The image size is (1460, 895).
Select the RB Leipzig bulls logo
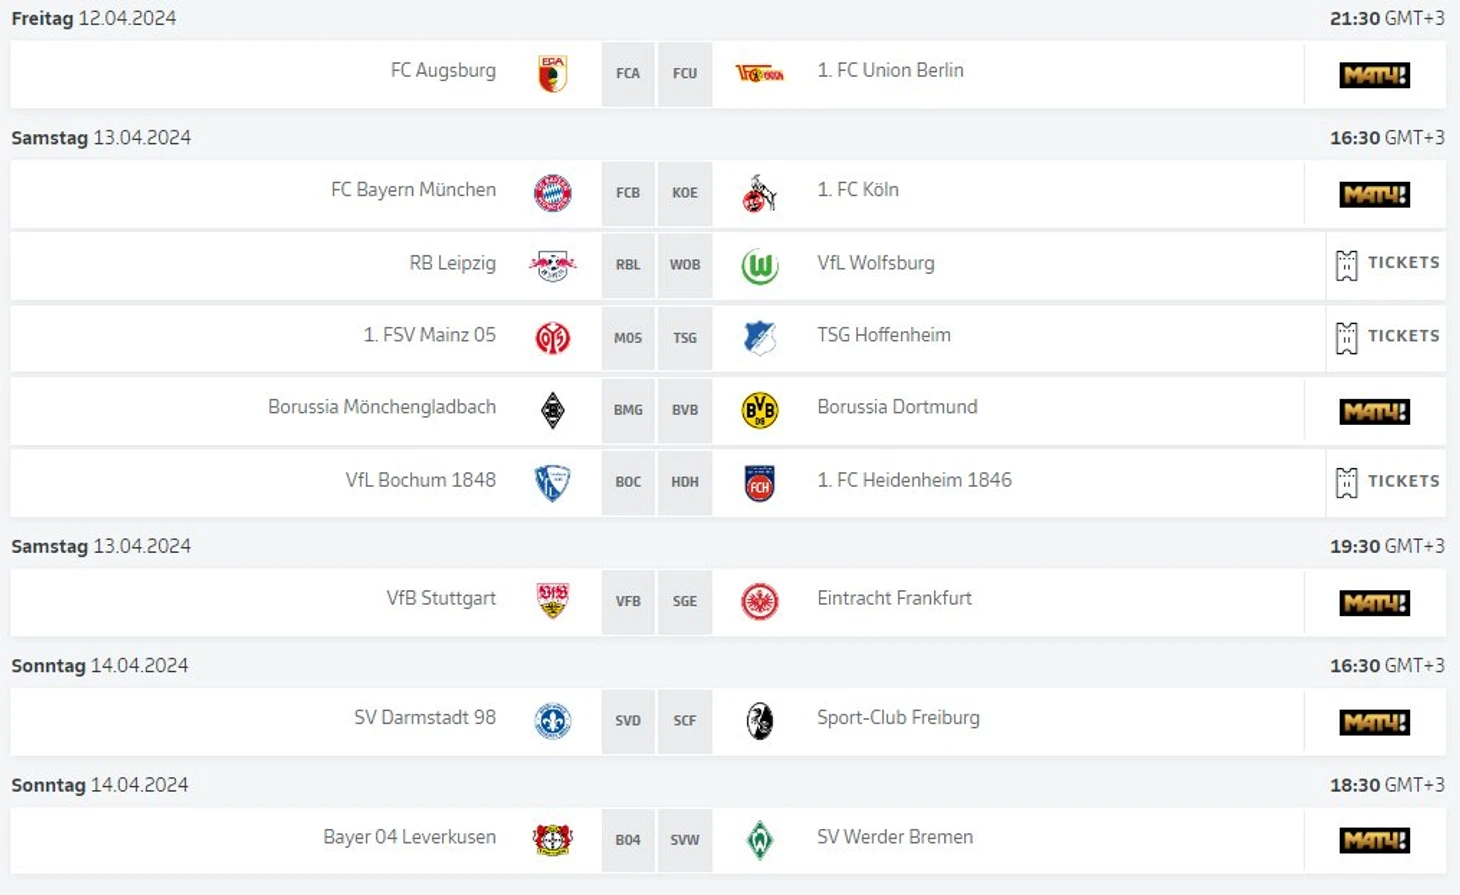(552, 266)
